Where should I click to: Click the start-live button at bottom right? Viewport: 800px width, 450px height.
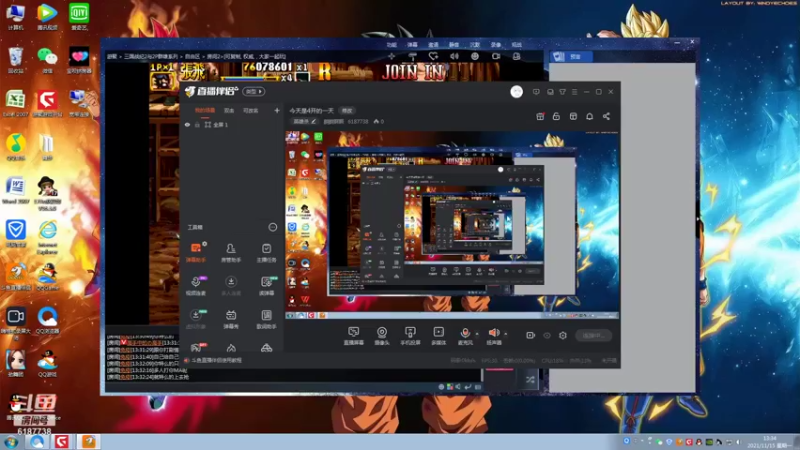(x=593, y=335)
